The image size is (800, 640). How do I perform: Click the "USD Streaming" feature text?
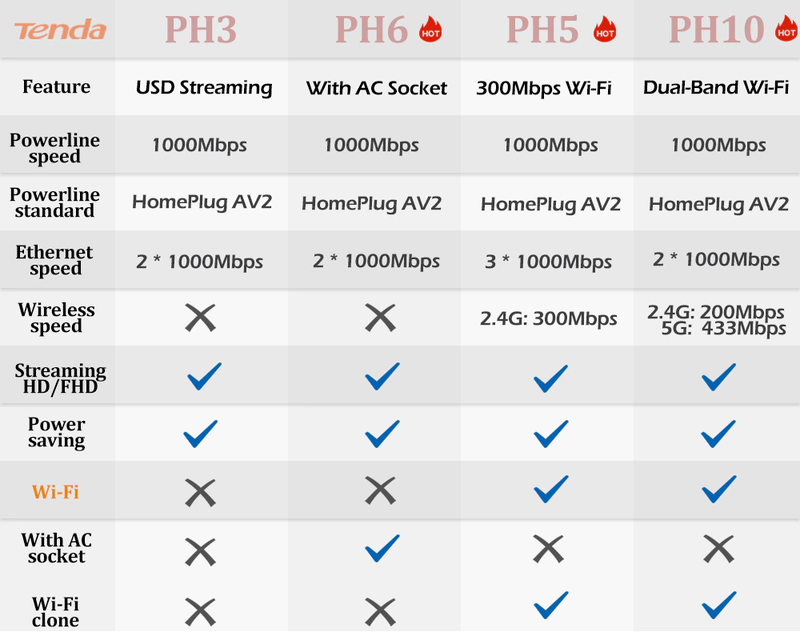tap(204, 88)
